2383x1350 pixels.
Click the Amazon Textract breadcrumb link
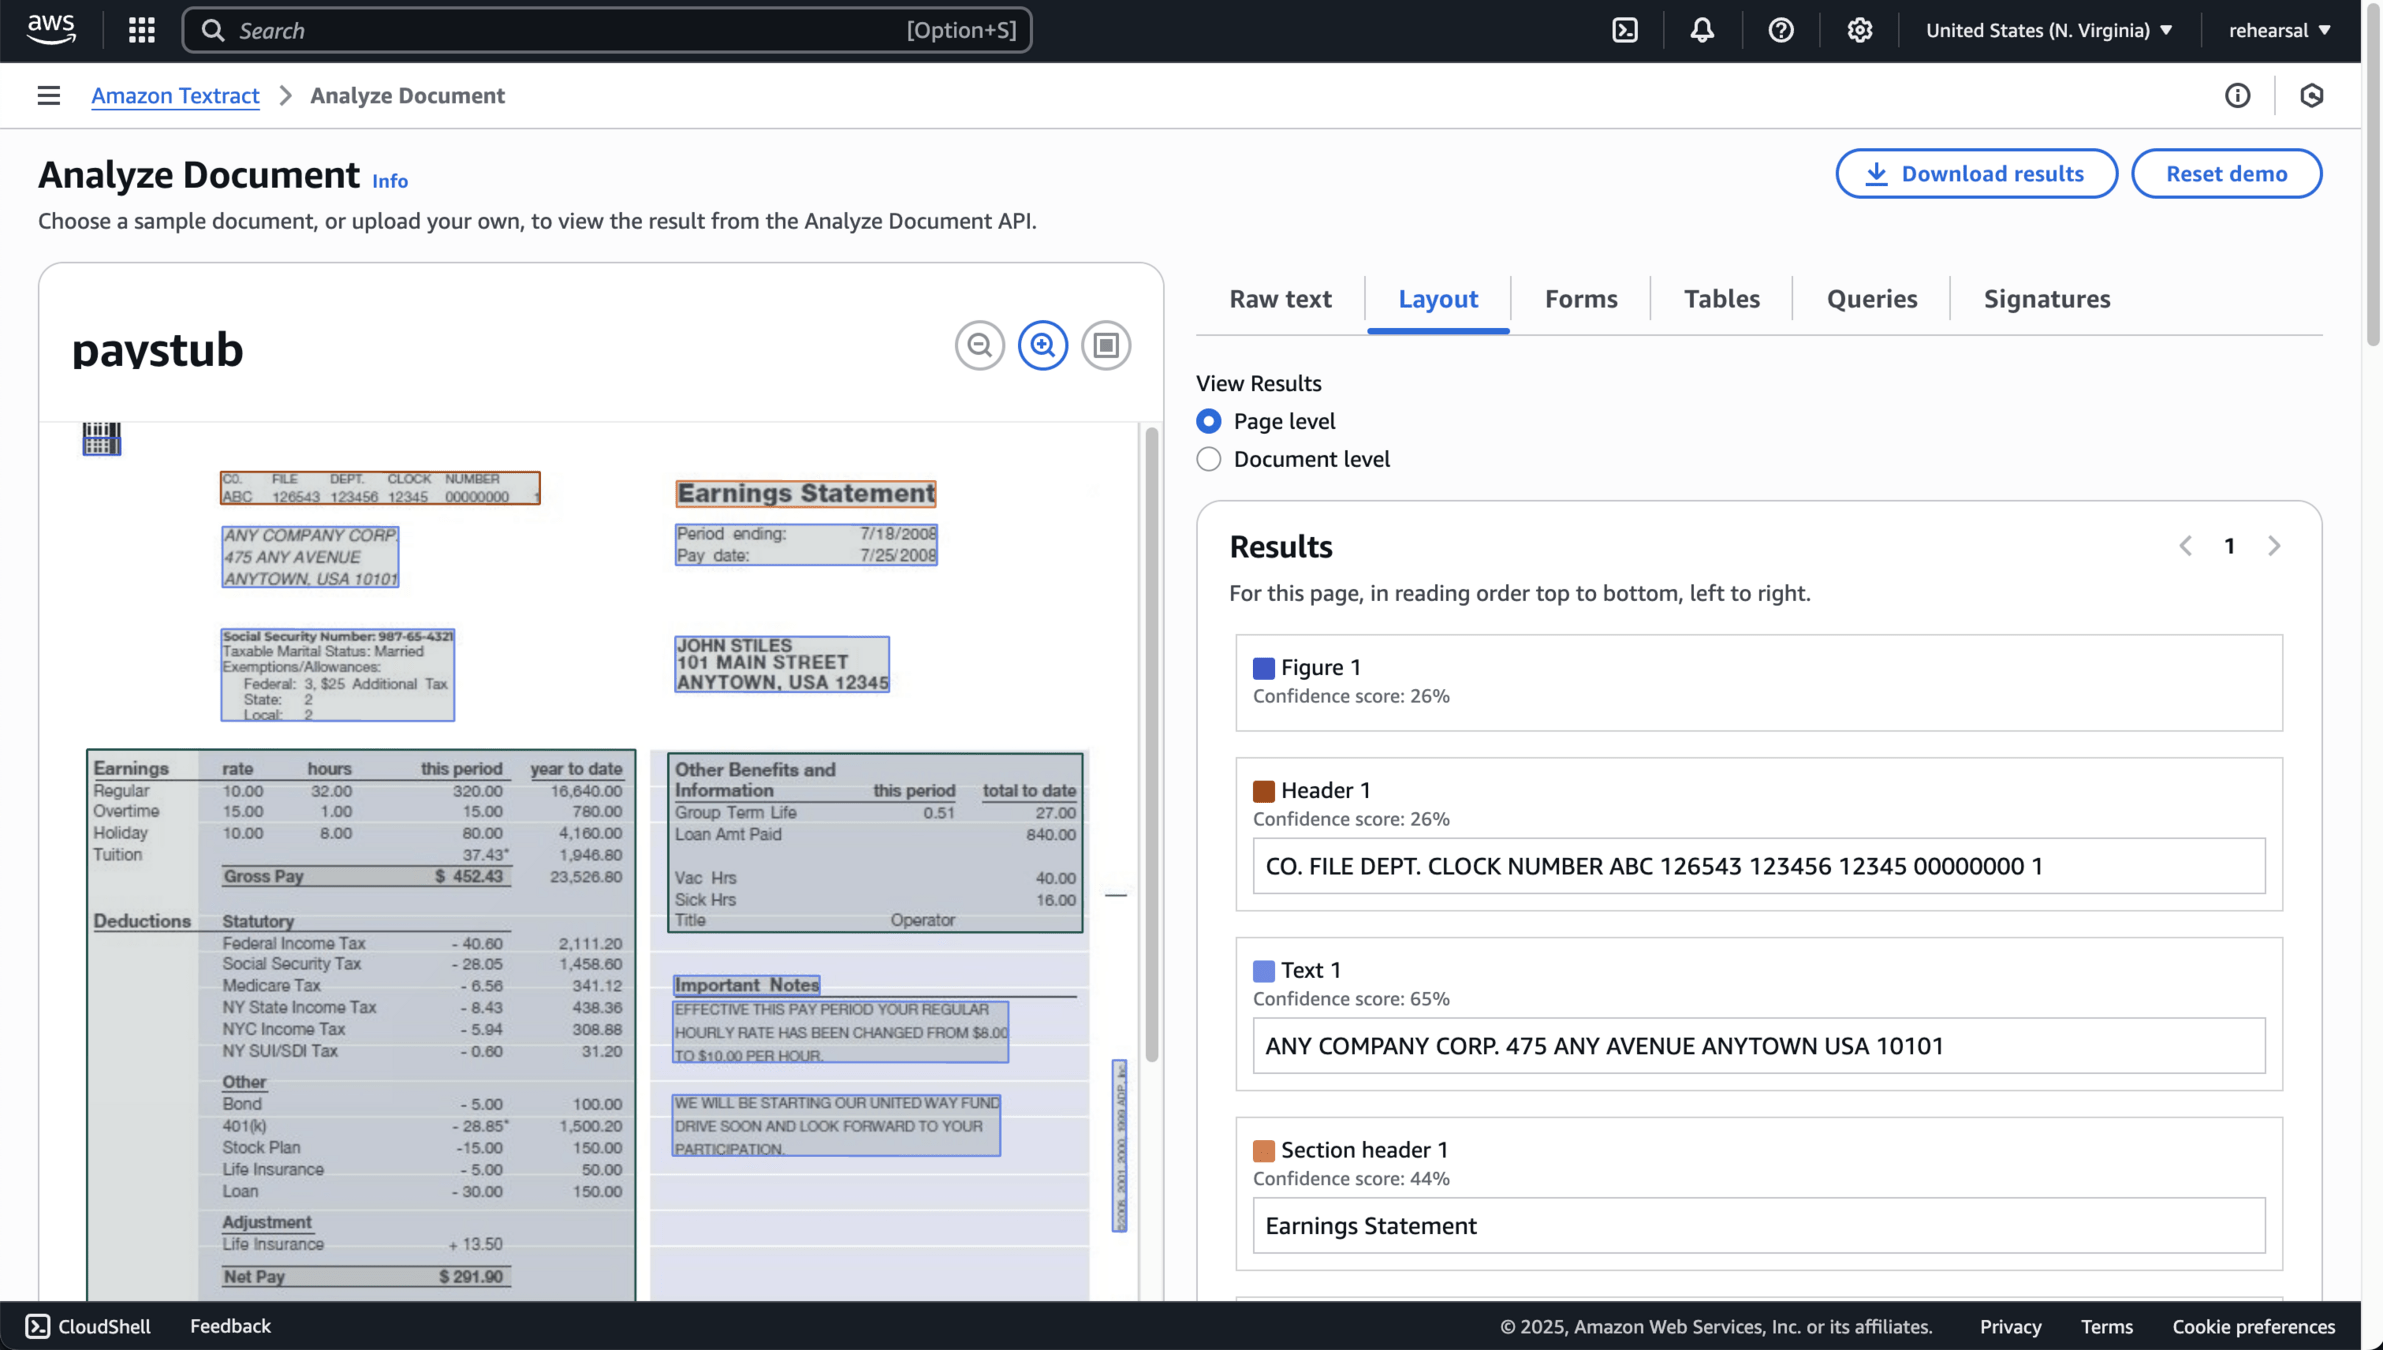coord(175,95)
